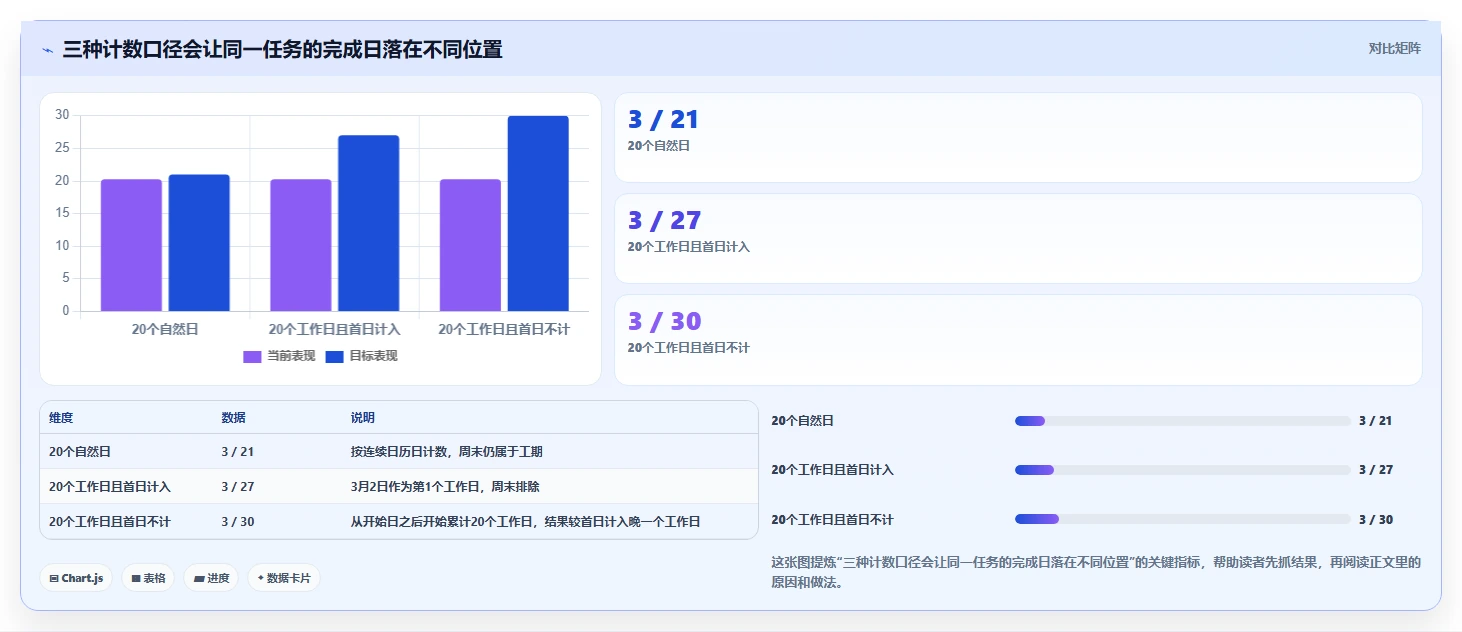Click the Chart.js tag
This screenshot has height=632, width=1462.
click(x=76, y=578)
